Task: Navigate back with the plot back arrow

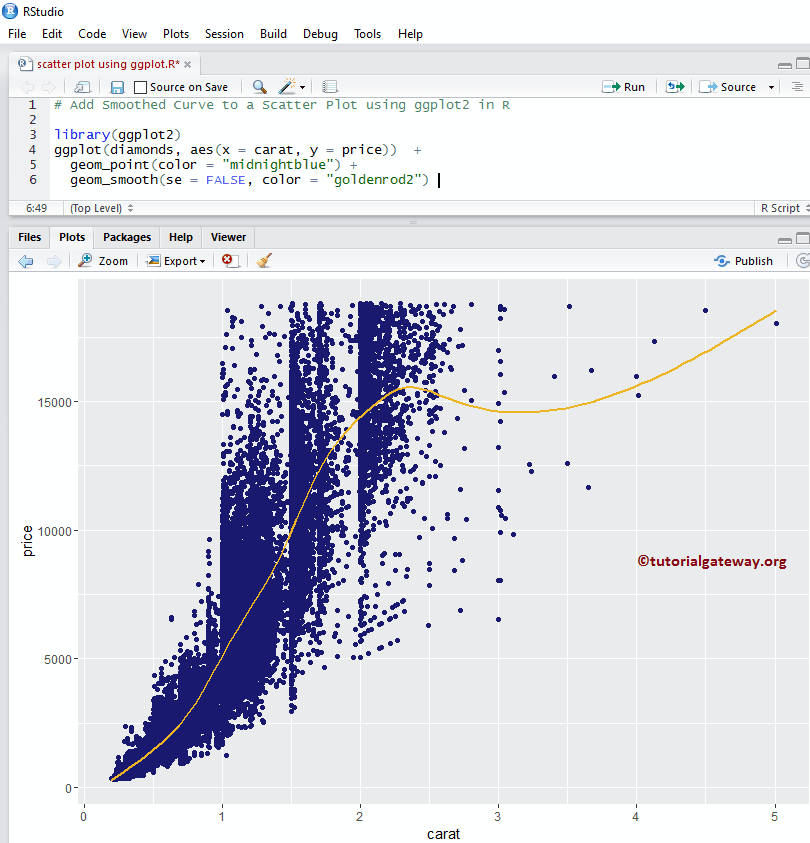Action: 26,261
